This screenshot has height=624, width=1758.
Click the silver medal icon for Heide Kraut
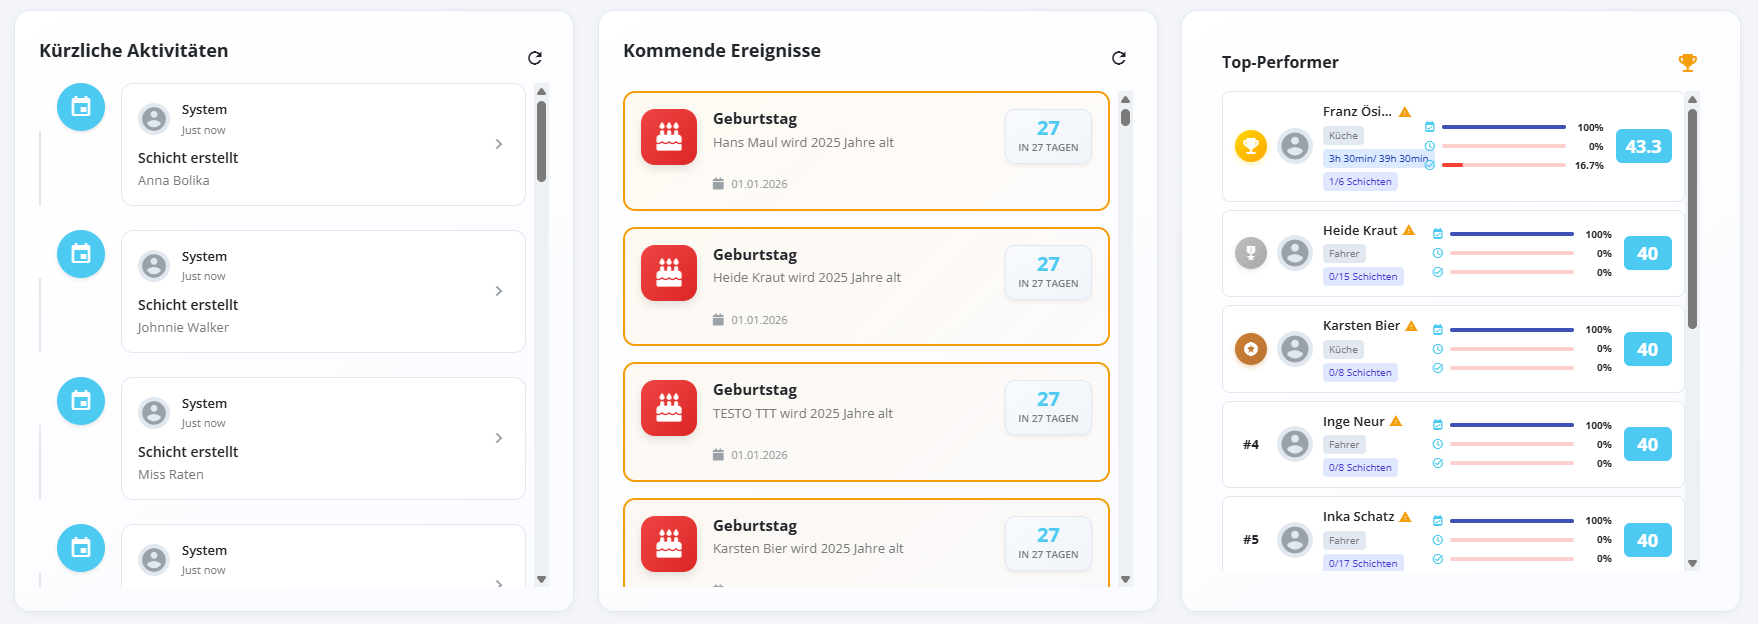pyautogui.click(x=1250, y=253)
